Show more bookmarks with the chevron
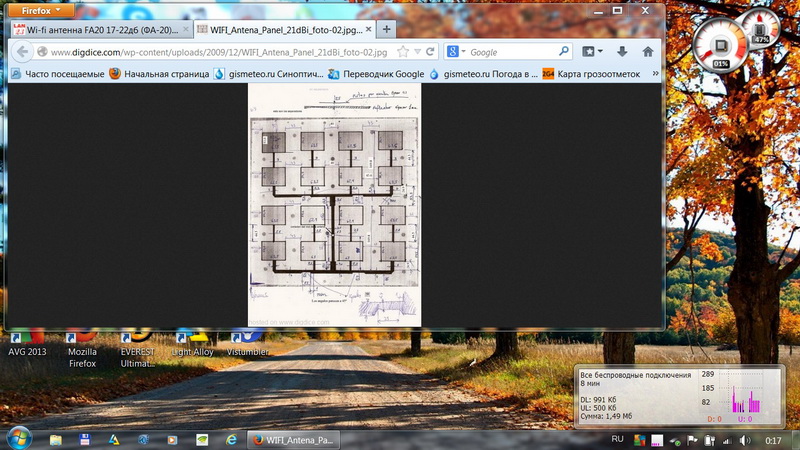800x450 pixels. (655, 73)
